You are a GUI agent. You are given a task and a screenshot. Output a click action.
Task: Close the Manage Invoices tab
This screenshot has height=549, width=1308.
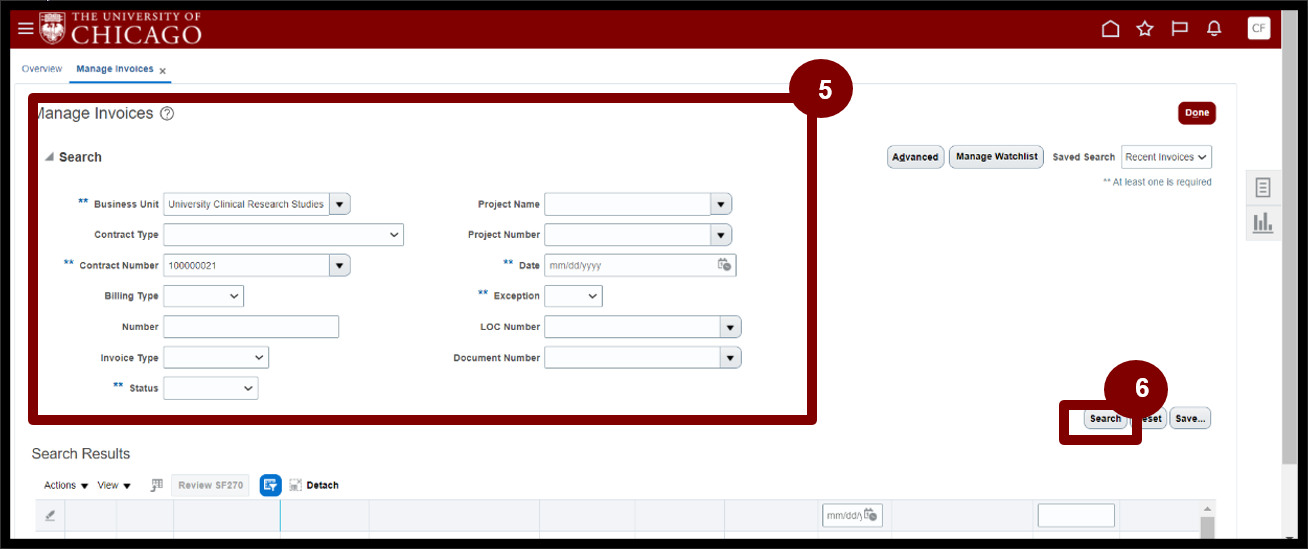(163, 71)
